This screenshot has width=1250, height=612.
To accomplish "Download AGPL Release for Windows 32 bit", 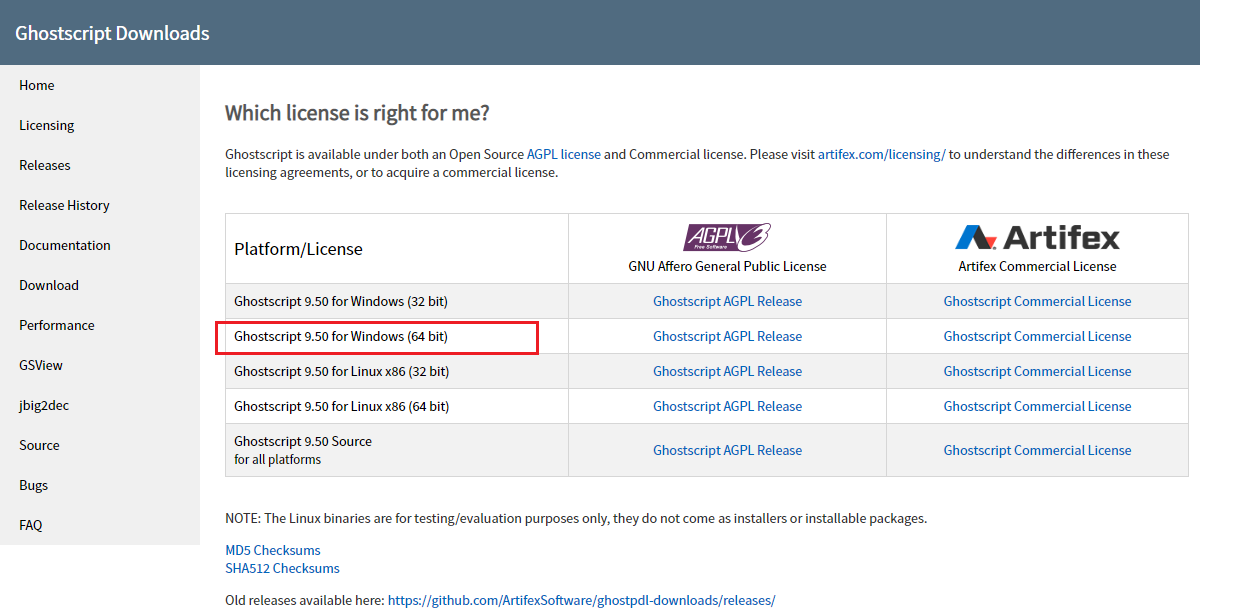I will tap(727, 301).
